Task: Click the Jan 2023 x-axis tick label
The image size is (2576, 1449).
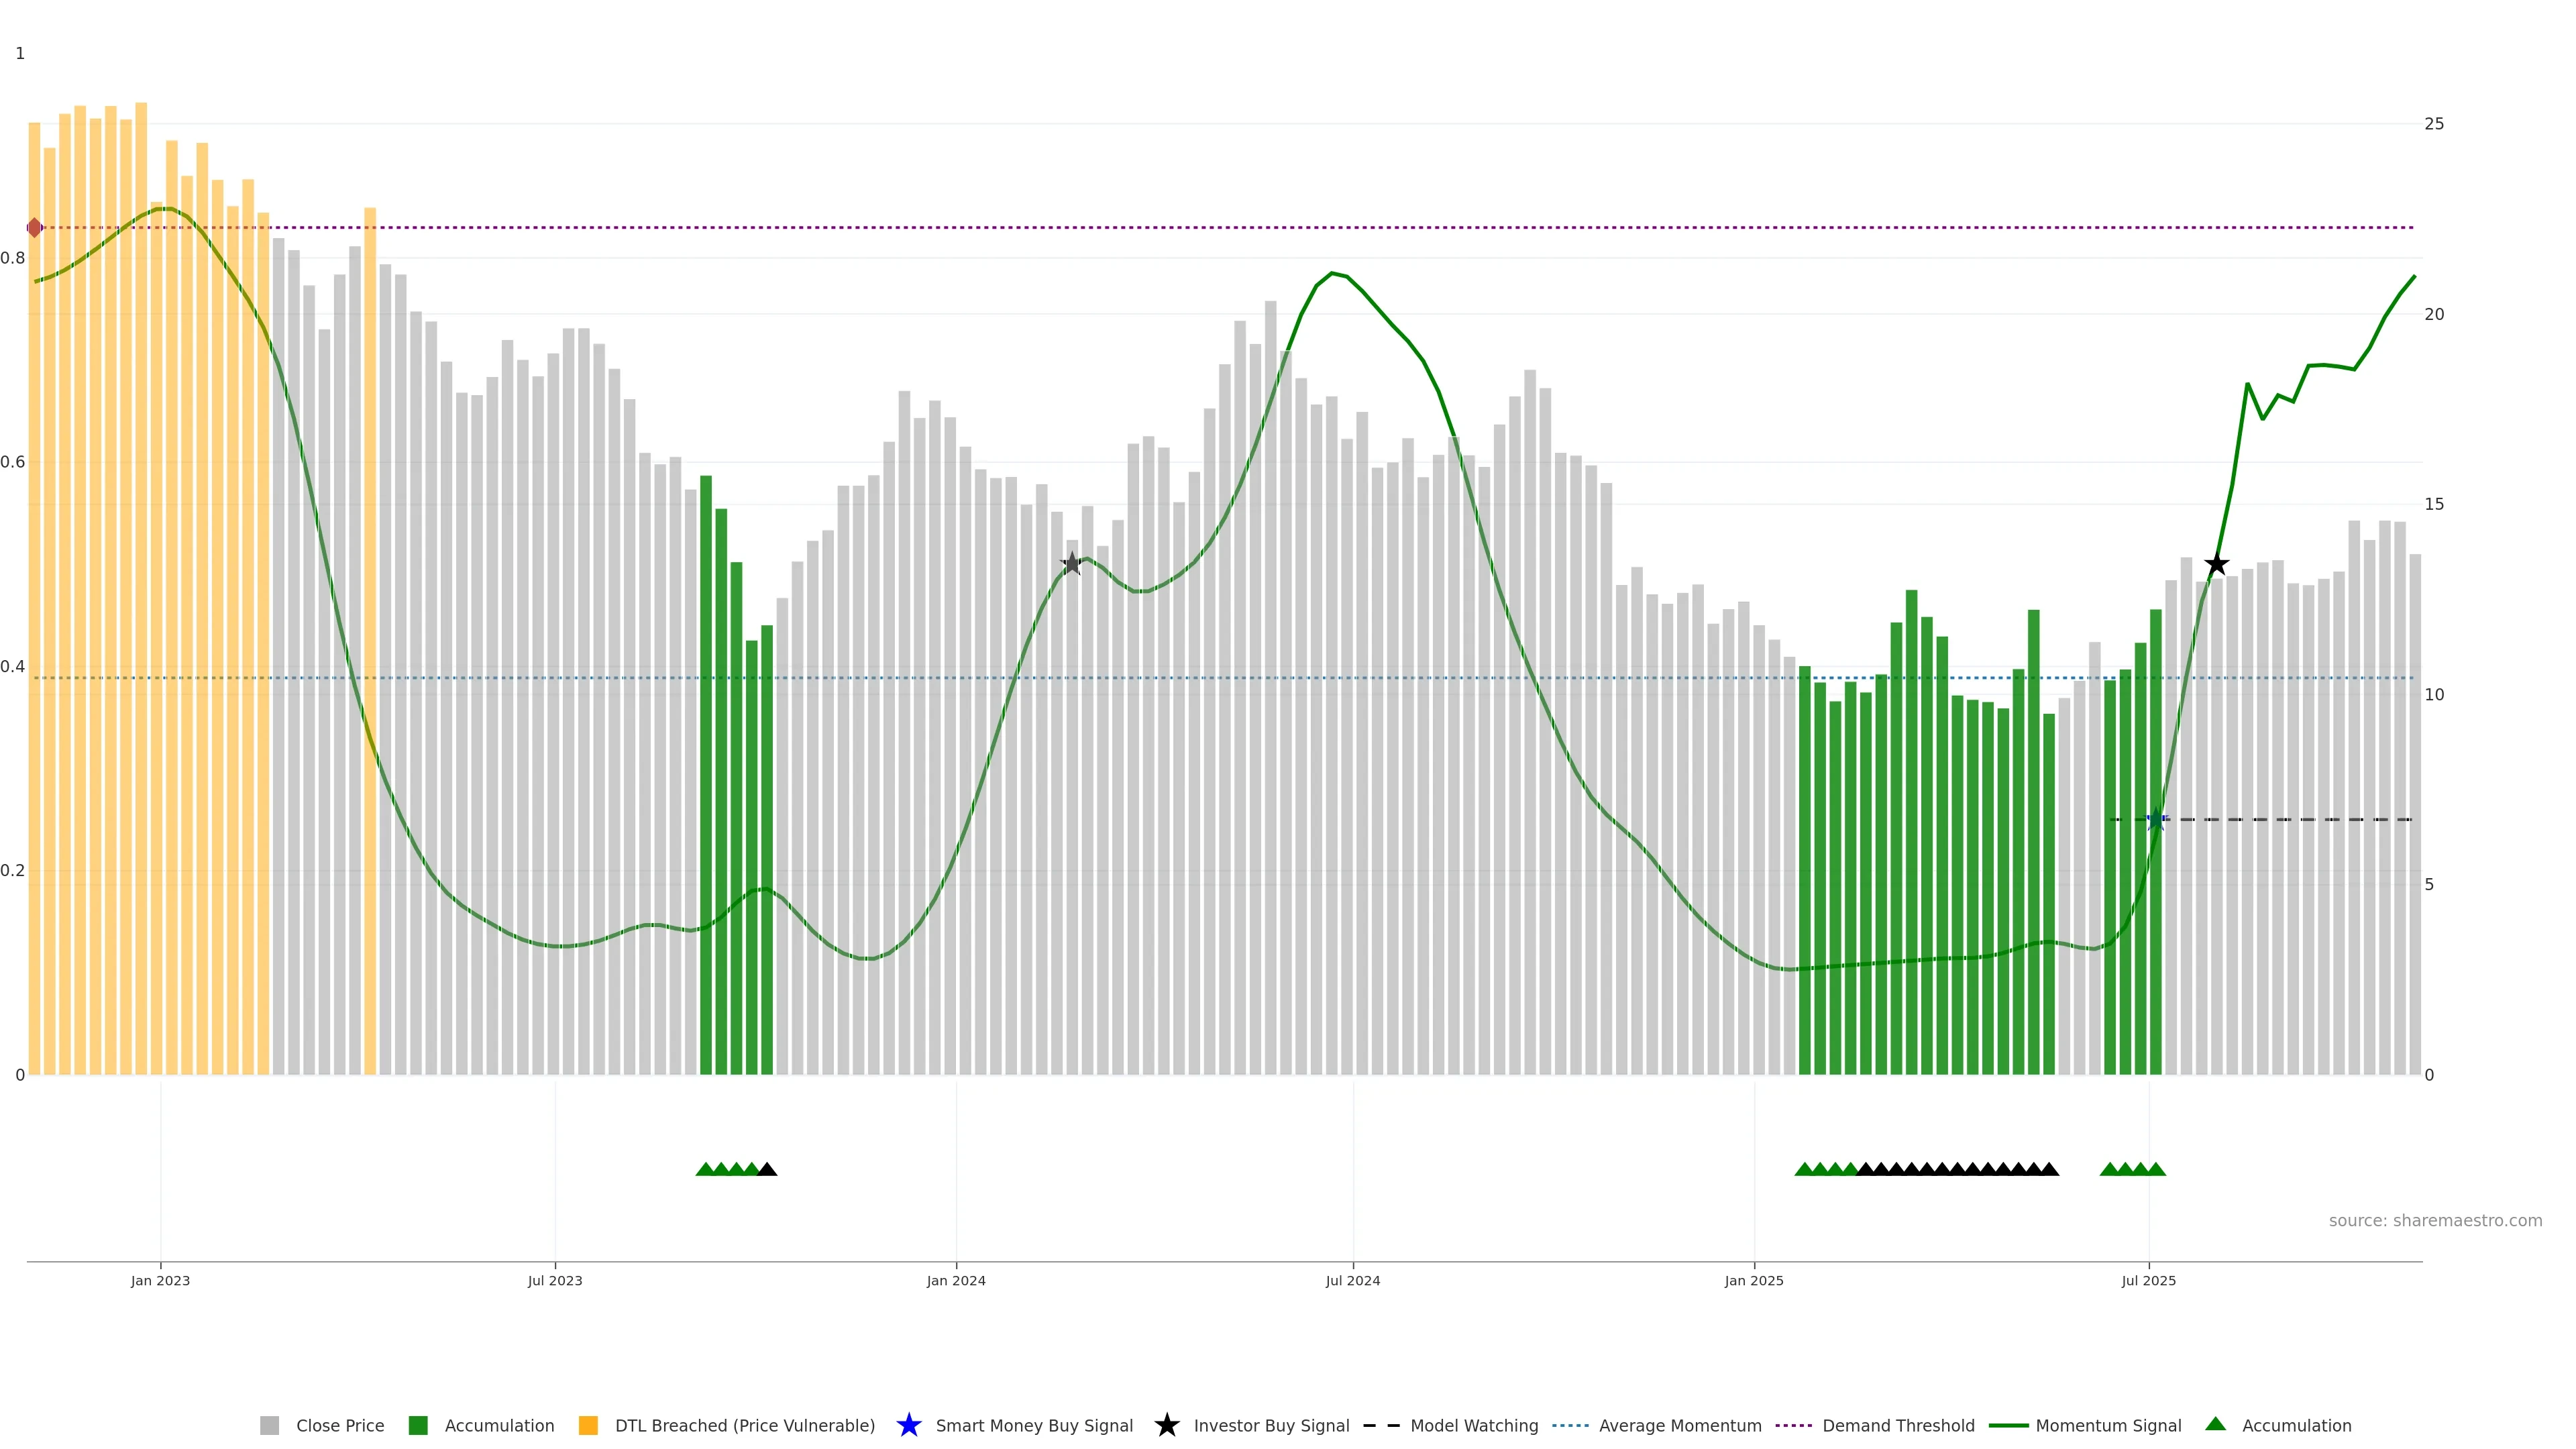Action: click(x=160, y=1281)
